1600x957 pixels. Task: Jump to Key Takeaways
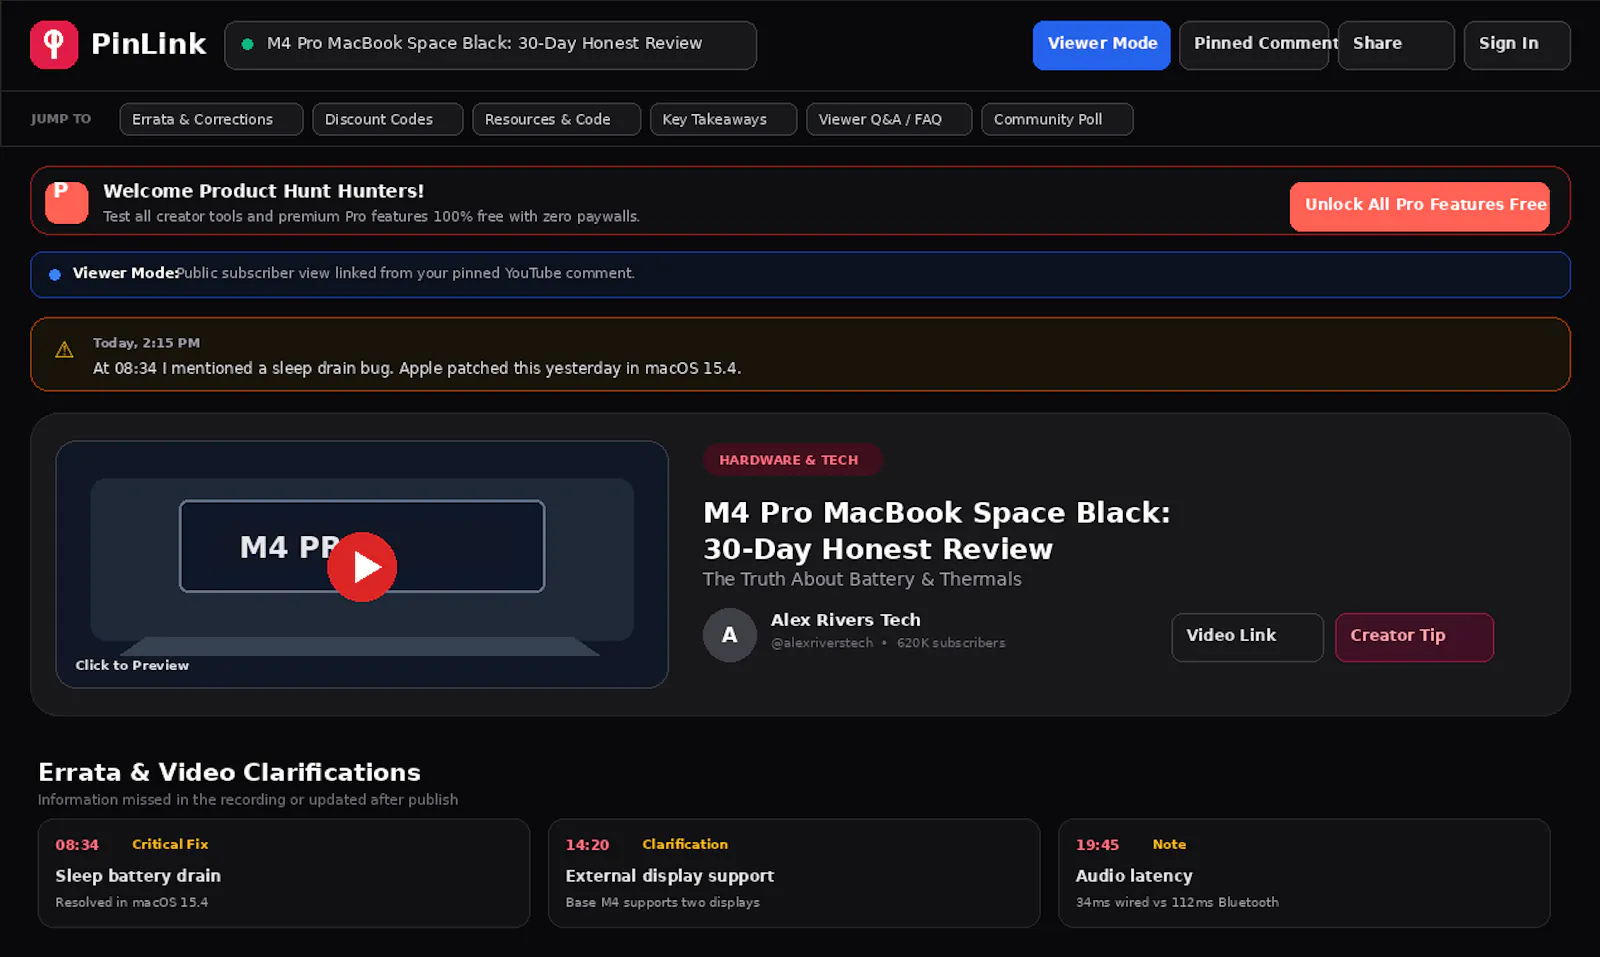click(x=724, y=119)
